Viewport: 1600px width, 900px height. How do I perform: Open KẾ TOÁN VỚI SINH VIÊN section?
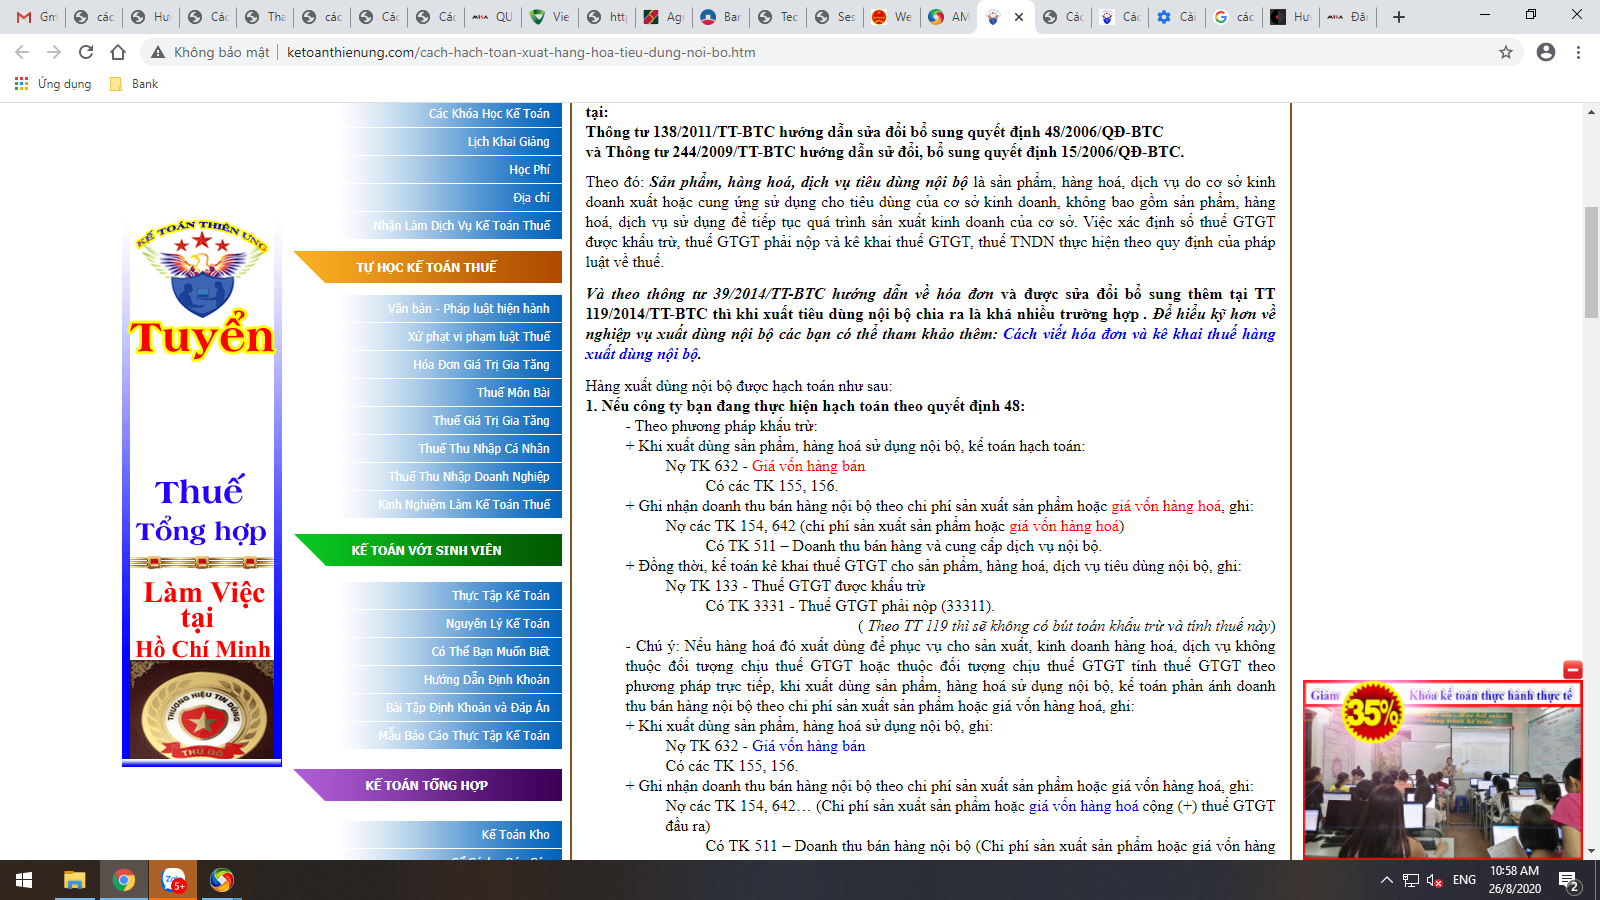(427, 550)
